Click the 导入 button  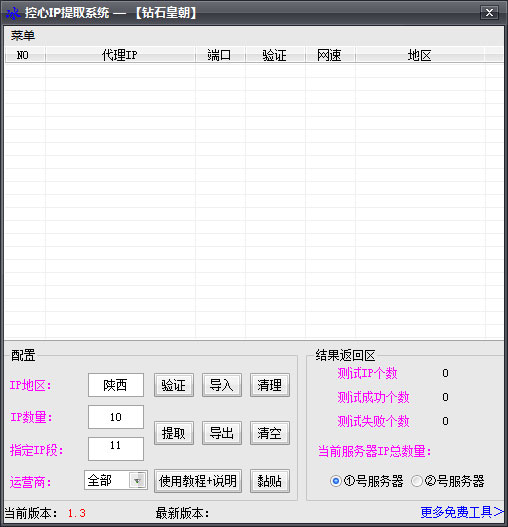click(x=222, y=385)
